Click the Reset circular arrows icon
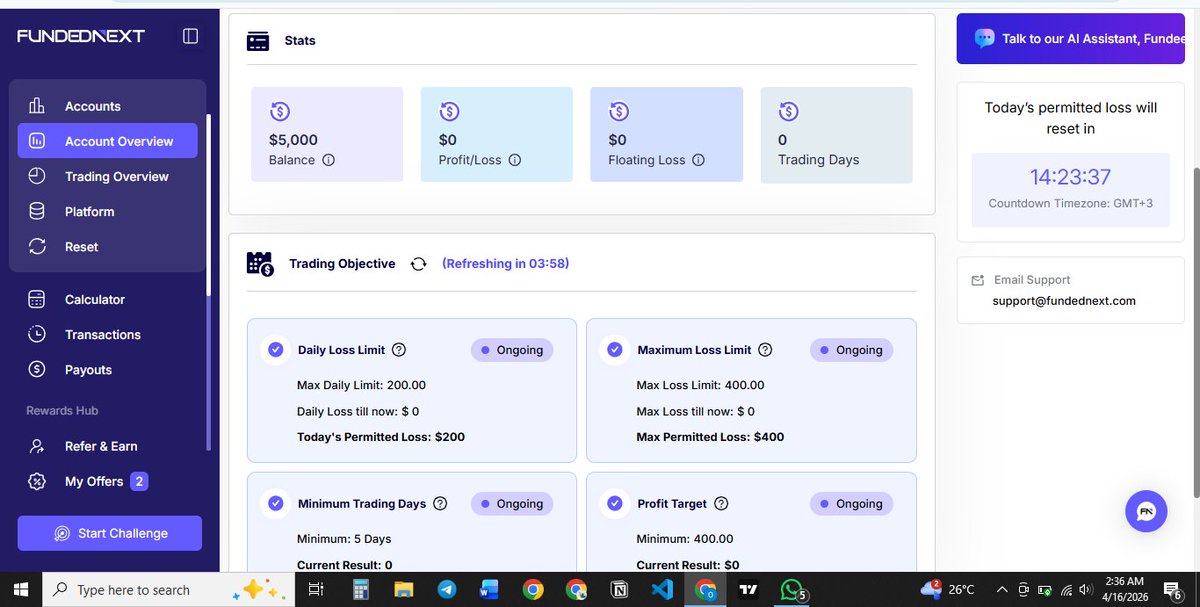Screen dimensions: 1200x607 37,246
